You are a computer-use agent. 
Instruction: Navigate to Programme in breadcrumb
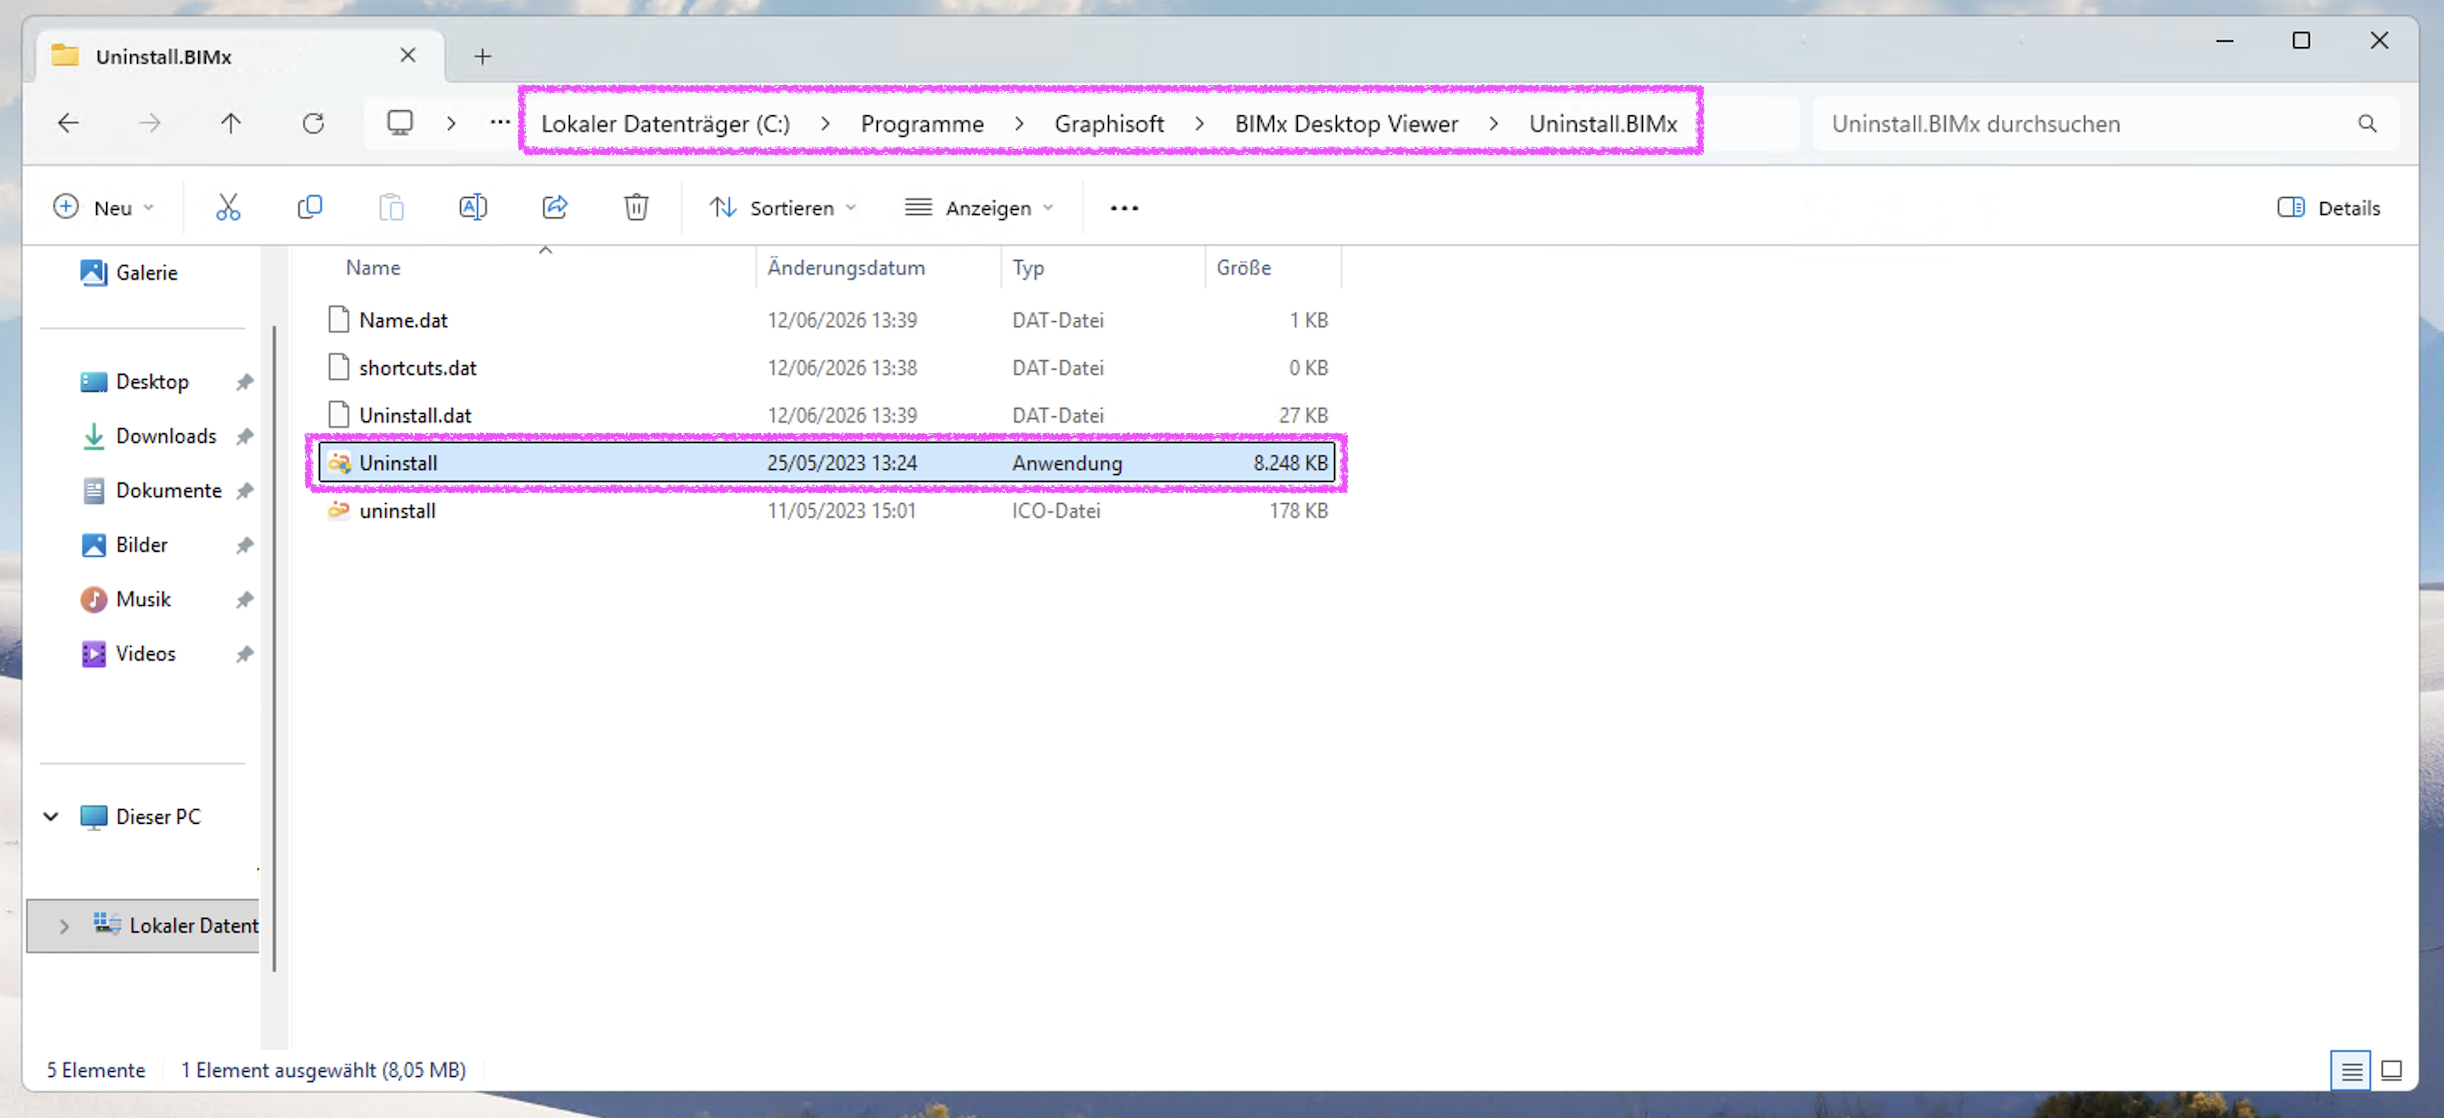point(922,123)
